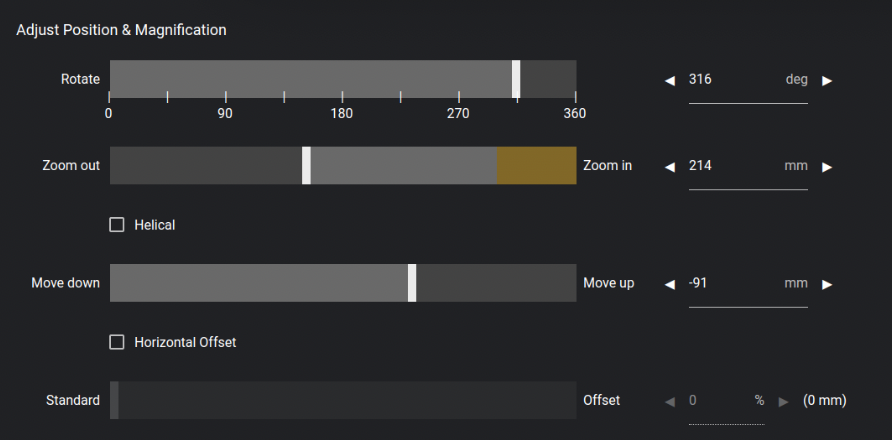Viewport: 892px width, 440px height.
Task: Click the disabled right arrow beside the offset percent
Action: tap(784, 402)
